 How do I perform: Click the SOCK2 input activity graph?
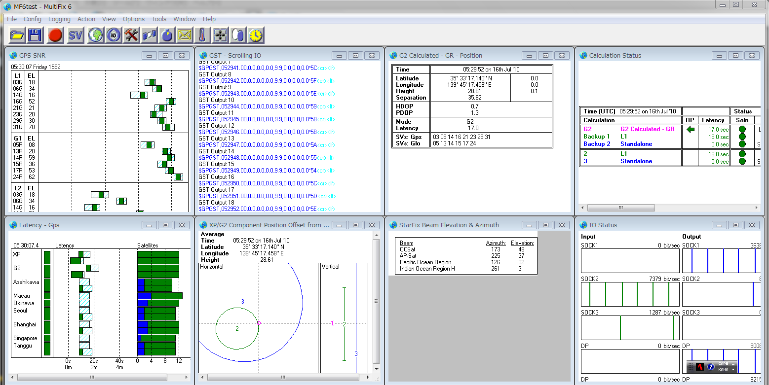630,295
